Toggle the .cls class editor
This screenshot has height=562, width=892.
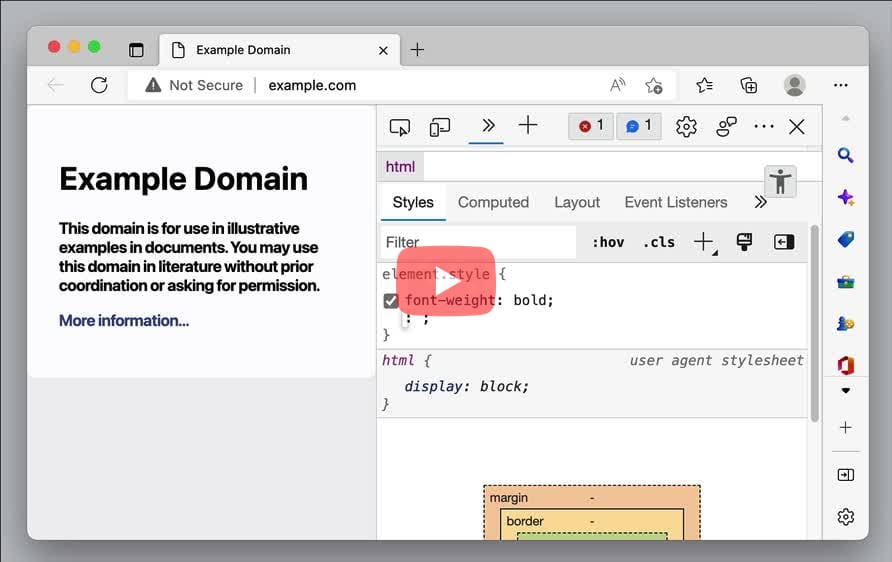[x=659, y=242]
